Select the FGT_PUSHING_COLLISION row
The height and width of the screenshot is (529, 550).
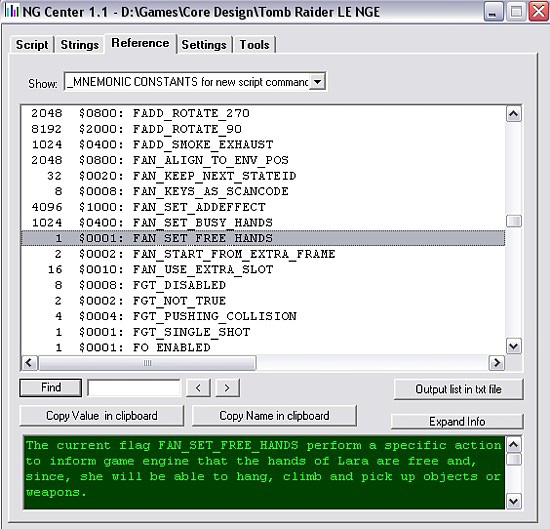tap(263, 316)
